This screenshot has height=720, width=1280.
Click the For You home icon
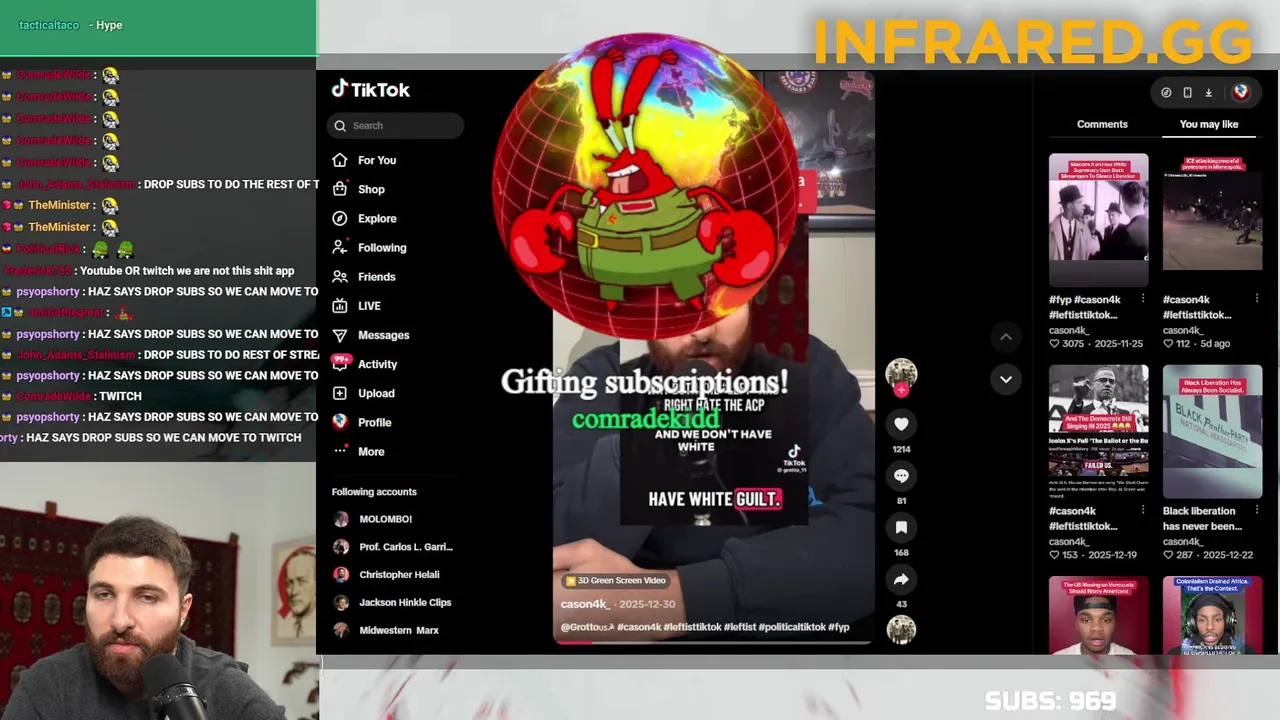pyautogui.click(x=340, y=160)
